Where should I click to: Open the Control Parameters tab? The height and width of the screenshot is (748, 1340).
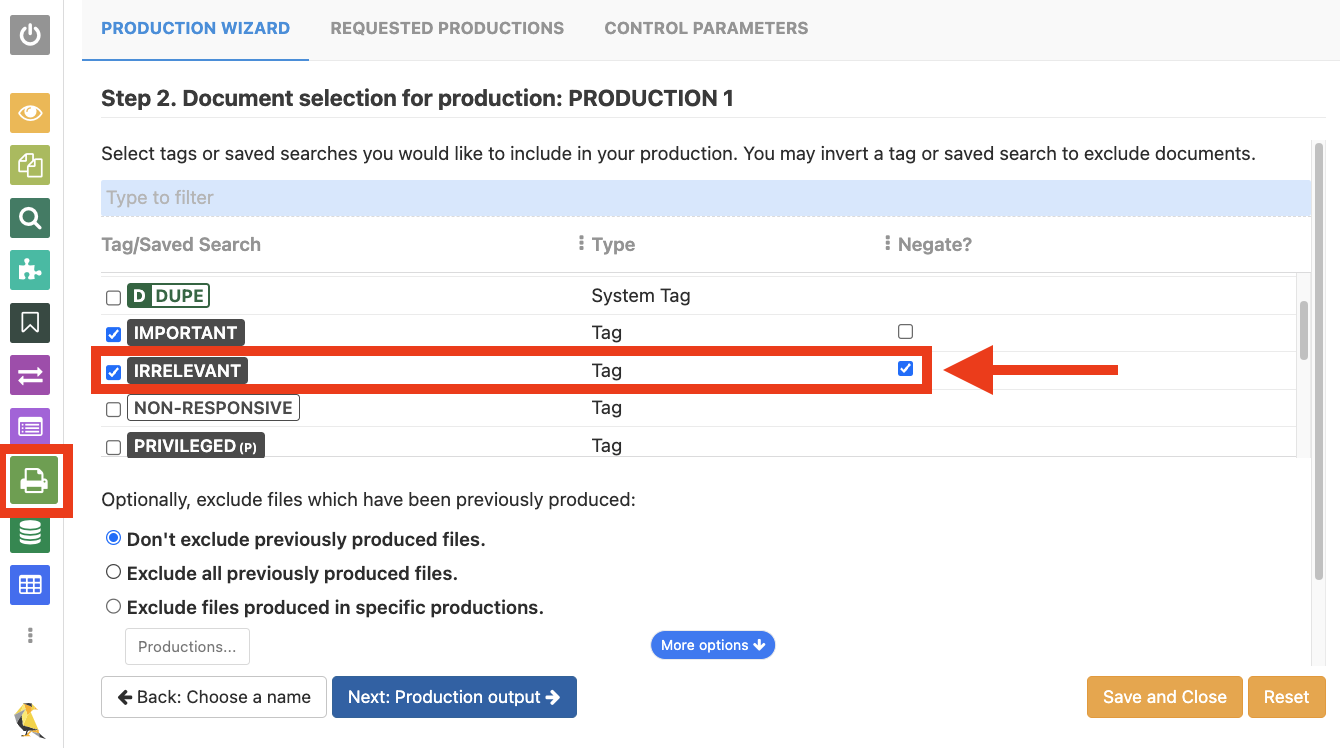(706, 28)
